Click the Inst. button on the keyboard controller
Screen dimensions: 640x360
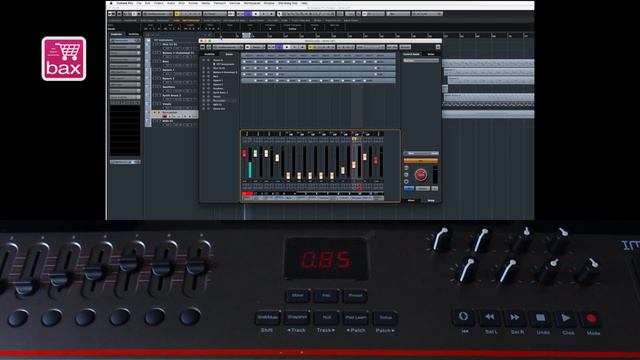click(x=326, y=296)
